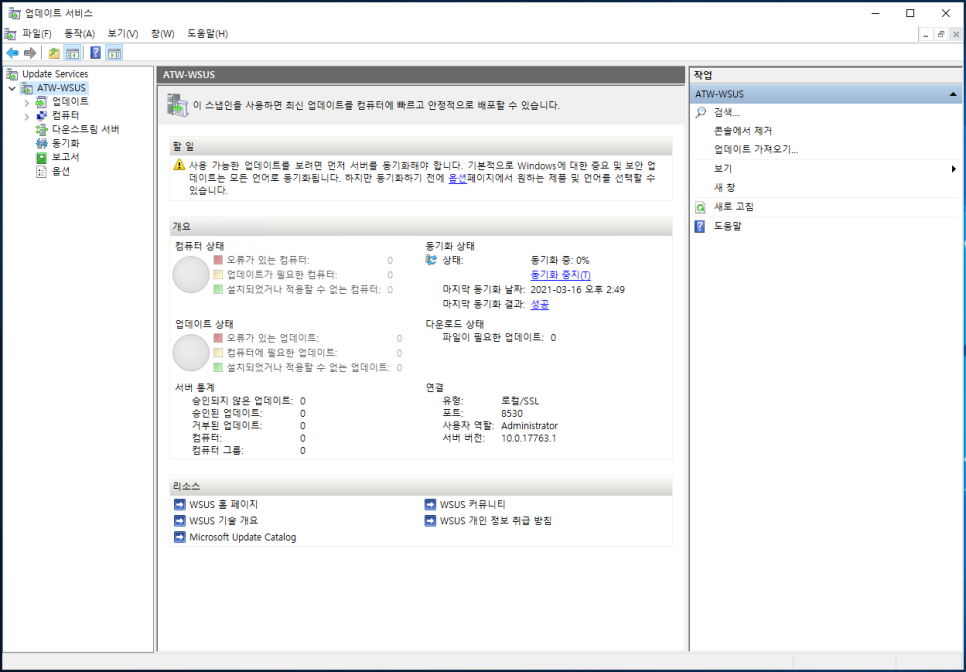966x672 pixels.
Task: Select 동기화 in the console tree
Action: click(65, 143)
